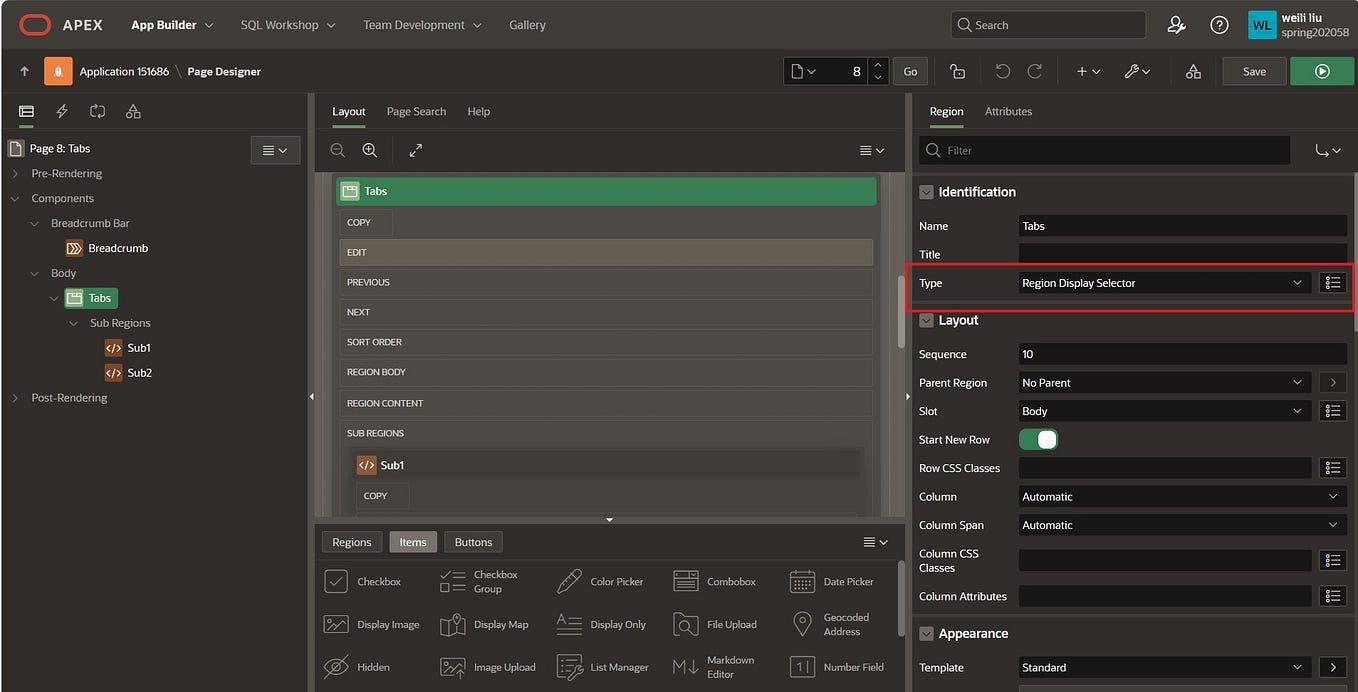Click the Save button
The image size is (1358, 692).
coord(1253,71)
